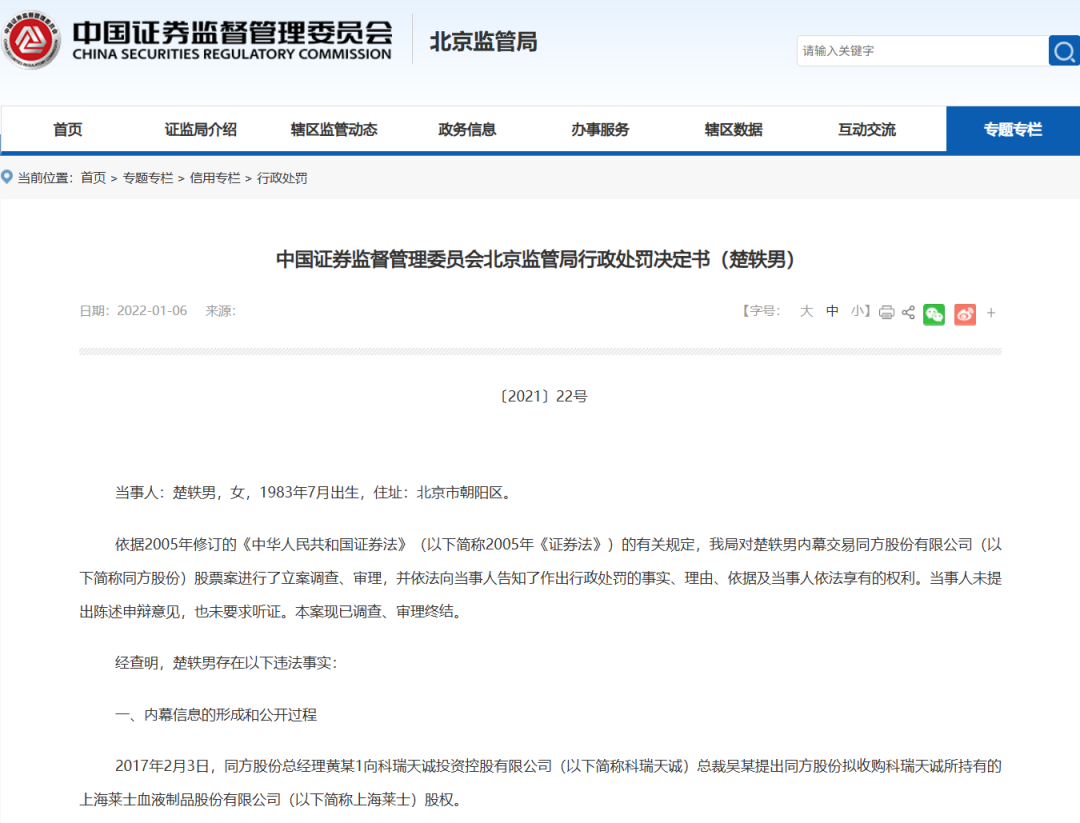Screen dimensions: 1080x823
Task: Set font size to large (大)
Action: [806, 311]
